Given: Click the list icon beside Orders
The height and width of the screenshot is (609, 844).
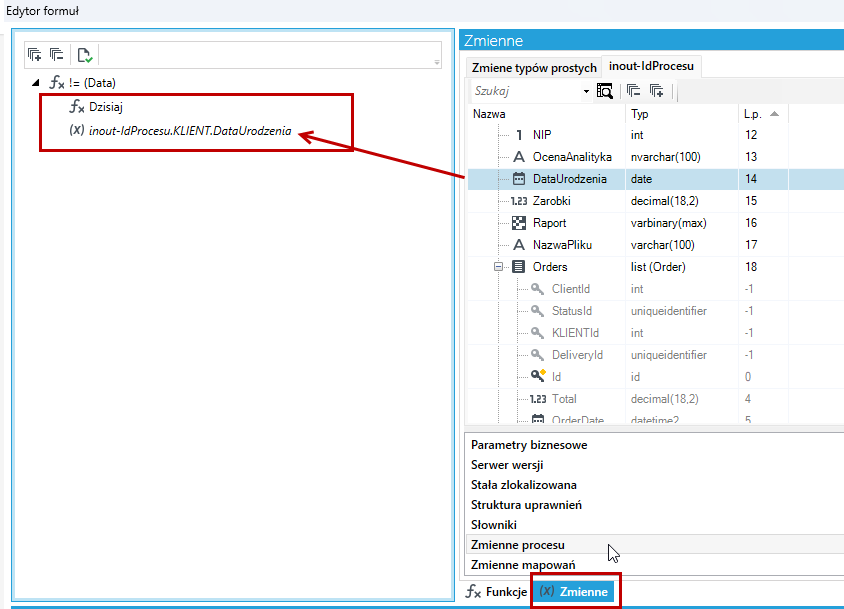Looking at the screenshot, I should tap(519, 267).
